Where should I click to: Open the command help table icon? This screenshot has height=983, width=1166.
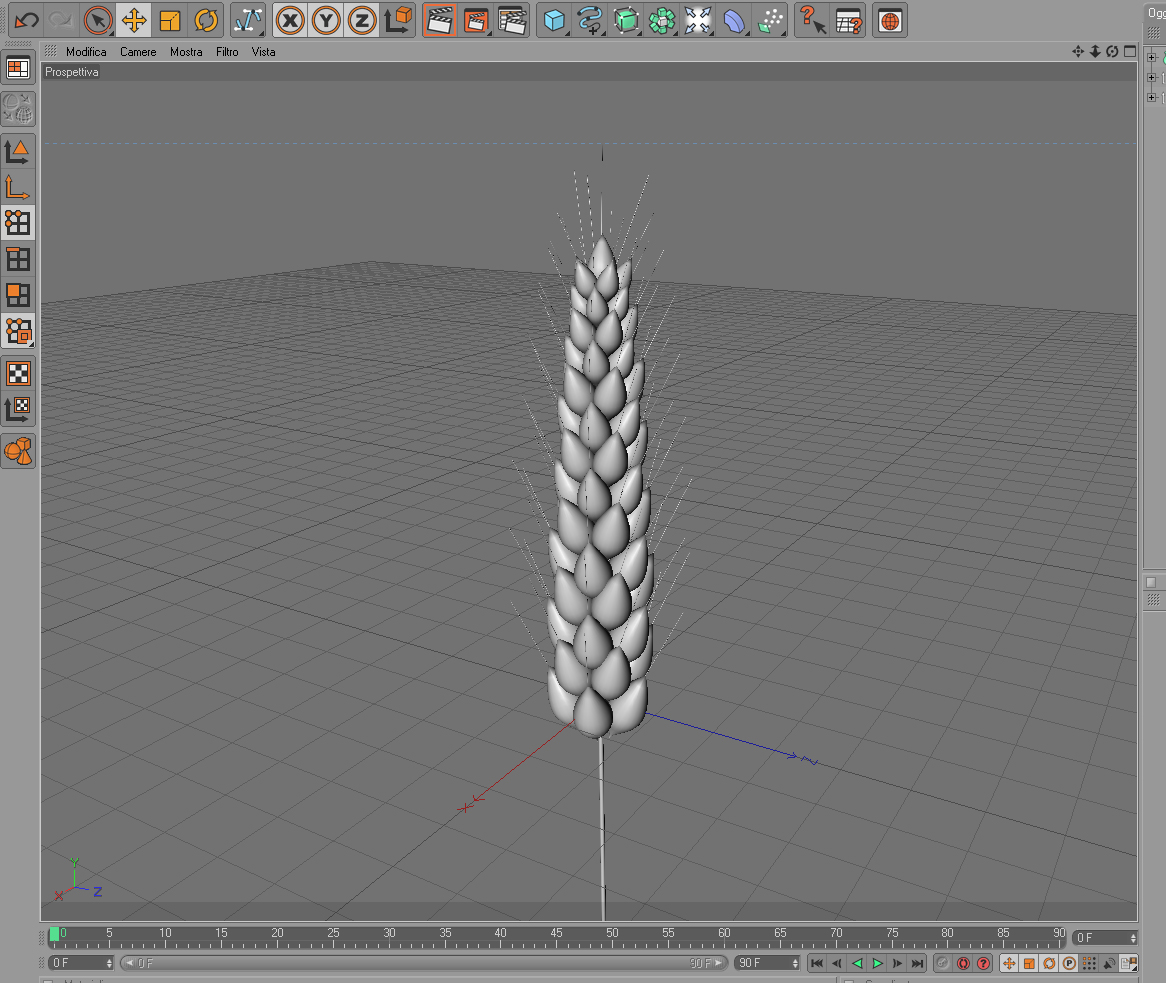pos(848,20)
